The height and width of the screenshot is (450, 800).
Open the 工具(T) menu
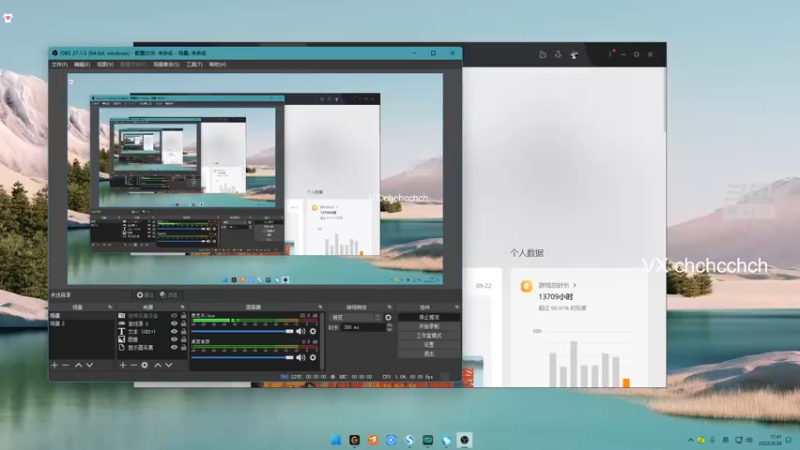[x=194, y=65]
